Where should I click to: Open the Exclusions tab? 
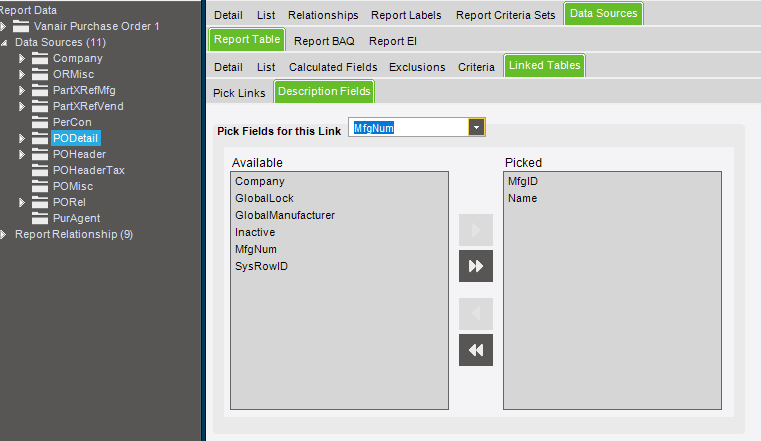tap(417, 67)
